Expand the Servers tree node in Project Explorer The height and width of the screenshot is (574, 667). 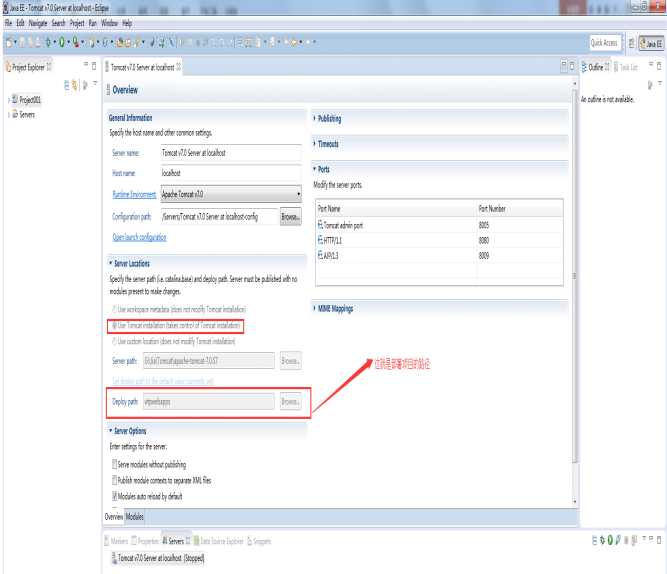click(x=9, y=115)
